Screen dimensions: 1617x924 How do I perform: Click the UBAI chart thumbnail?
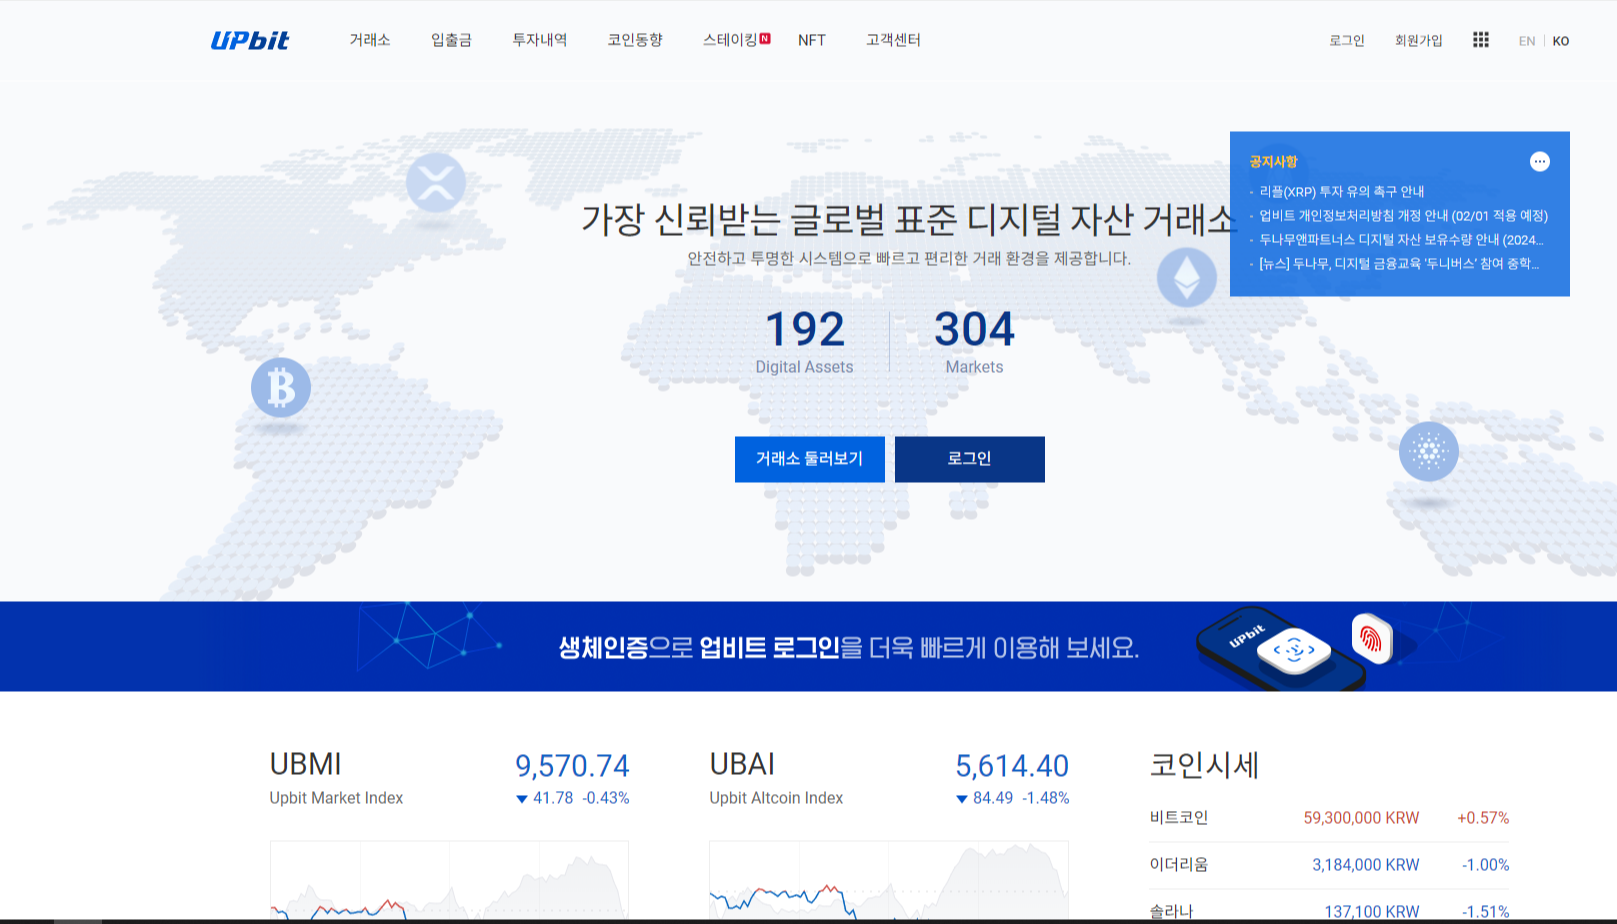click(x=889, y=880)
